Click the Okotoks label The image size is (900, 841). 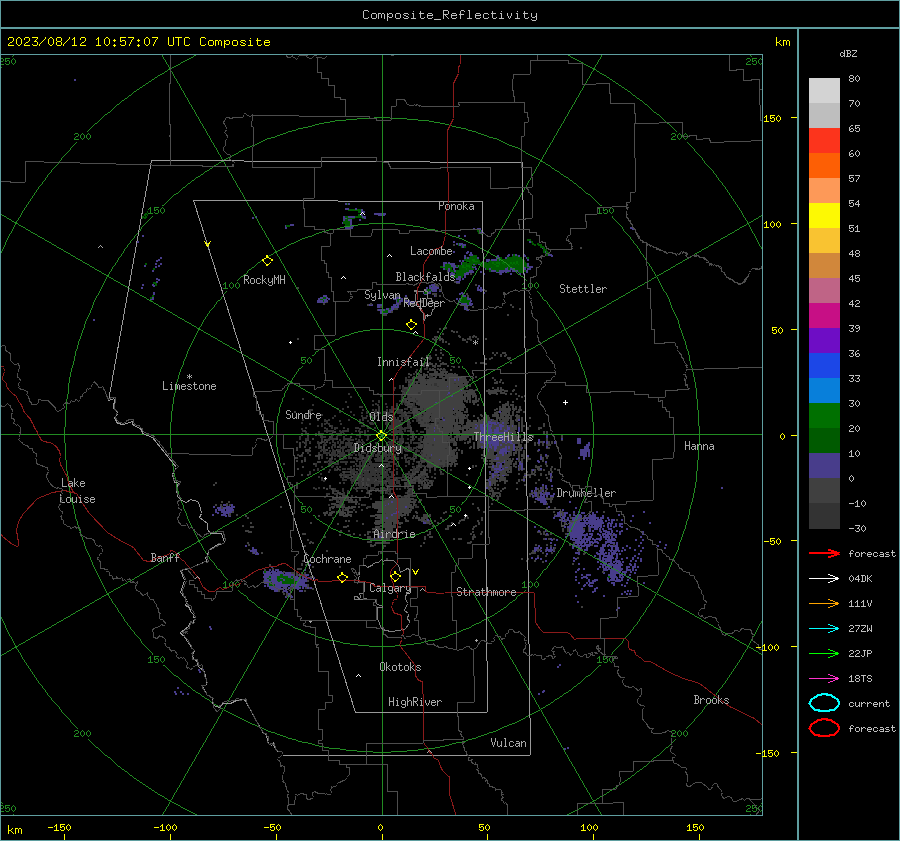click(400, 667)
